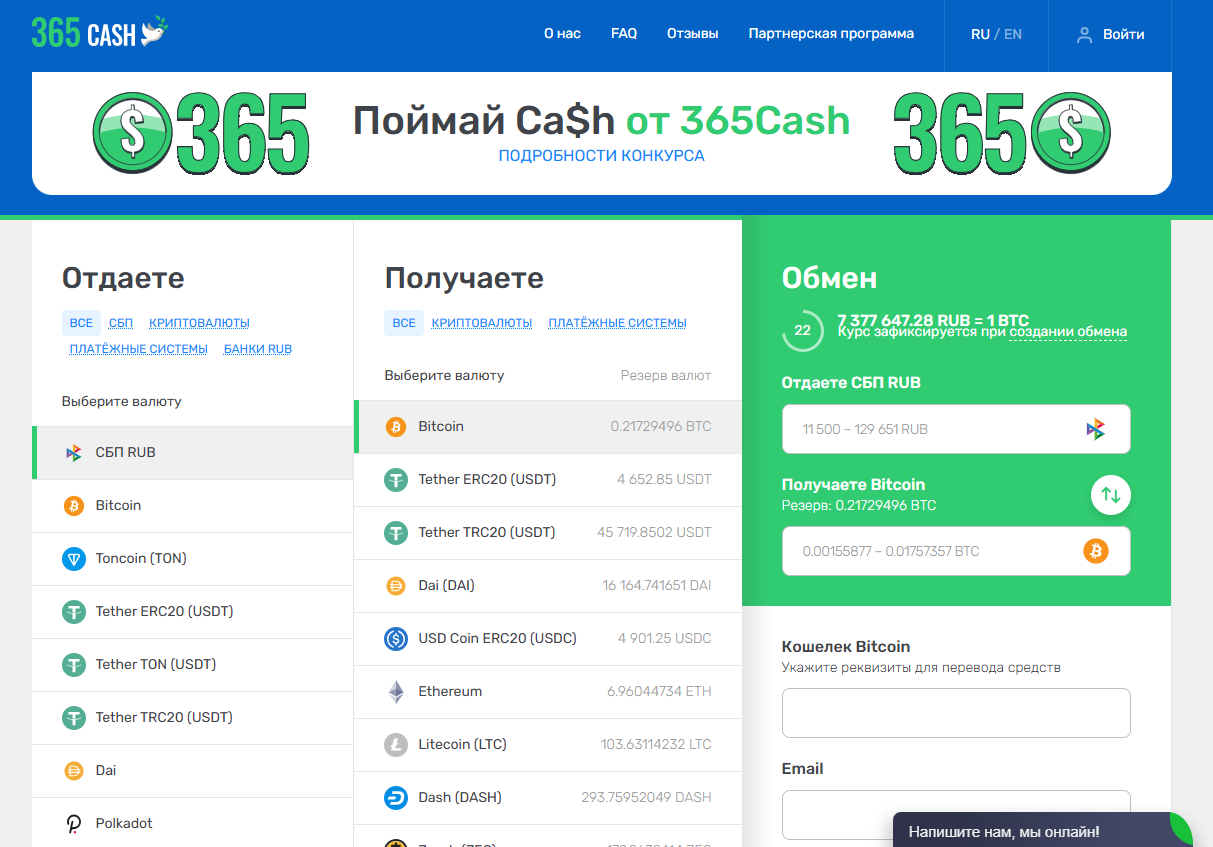
Task: Select the Платёжные системы filter under Отдаете
Action: pos(138,349)
